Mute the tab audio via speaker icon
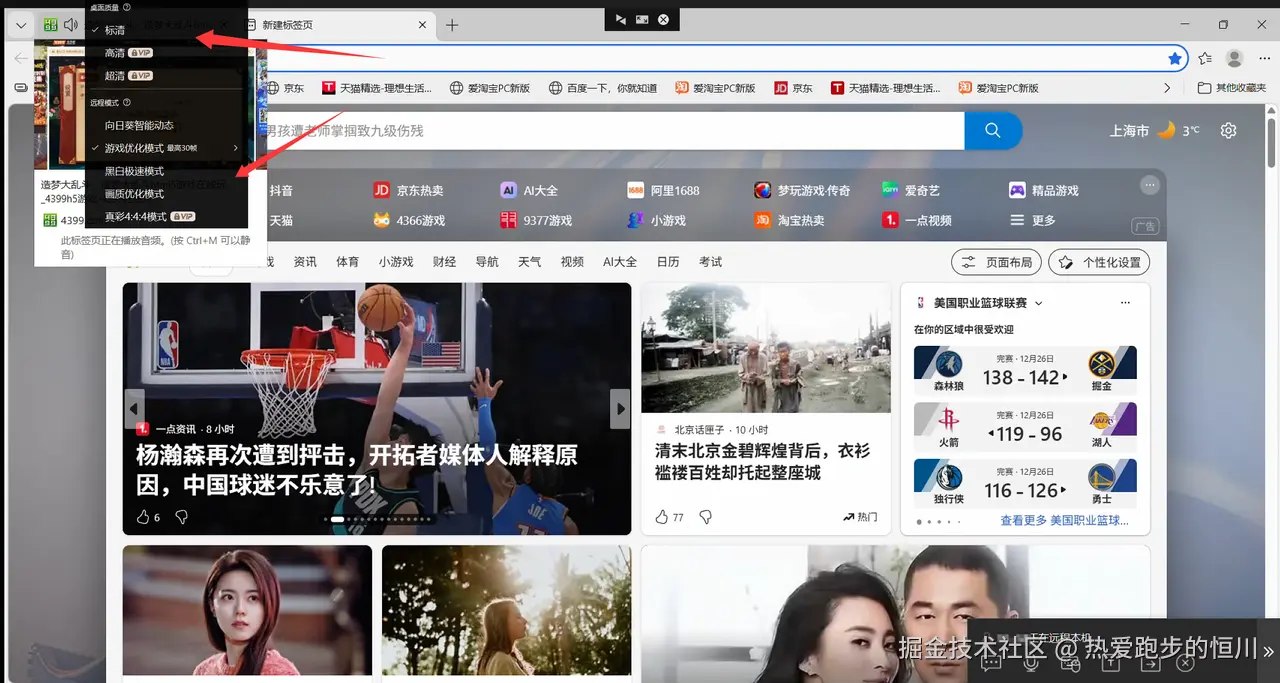The height and width of the screenshot is (683, 1280). (x=69, y=24)
